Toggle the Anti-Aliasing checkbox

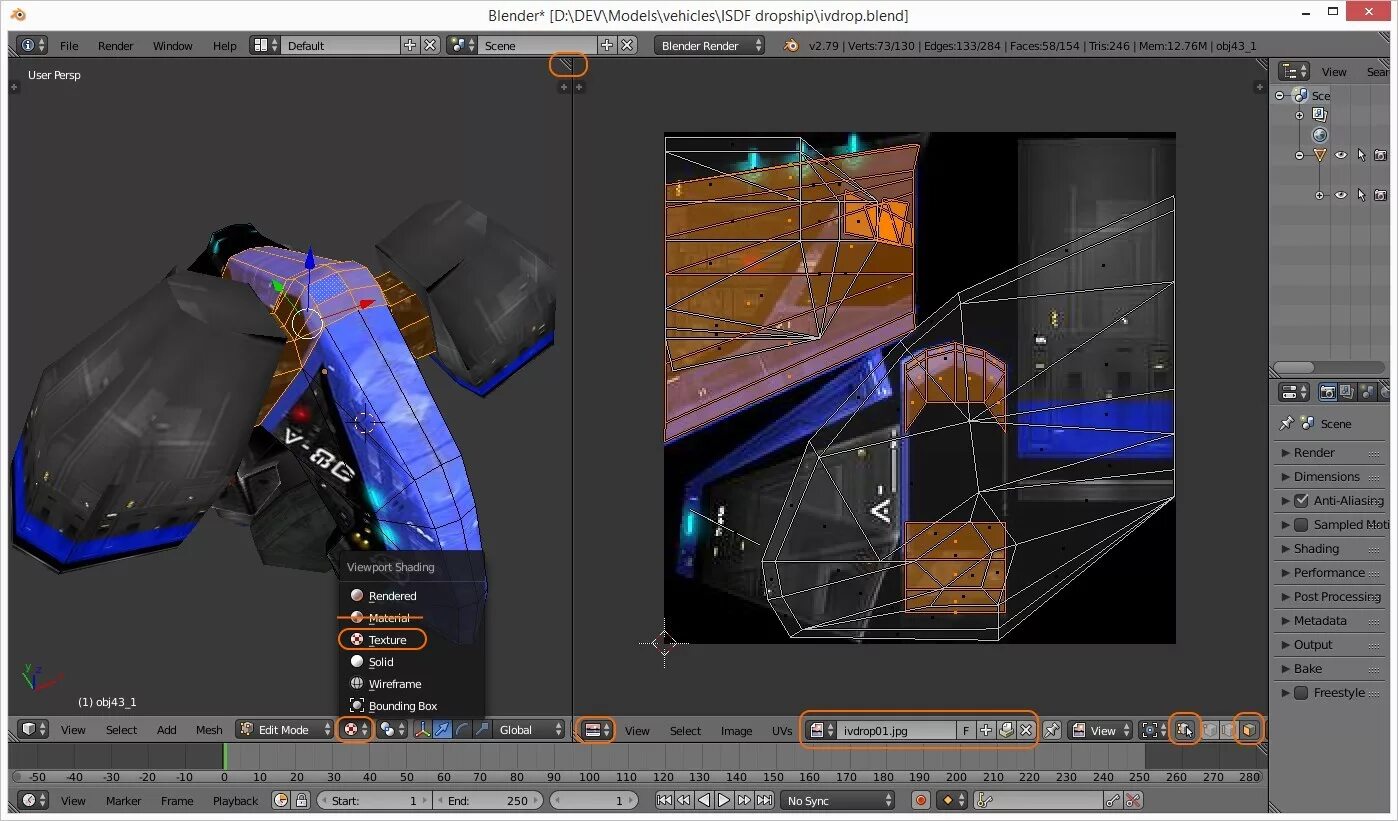[1301, 501]
